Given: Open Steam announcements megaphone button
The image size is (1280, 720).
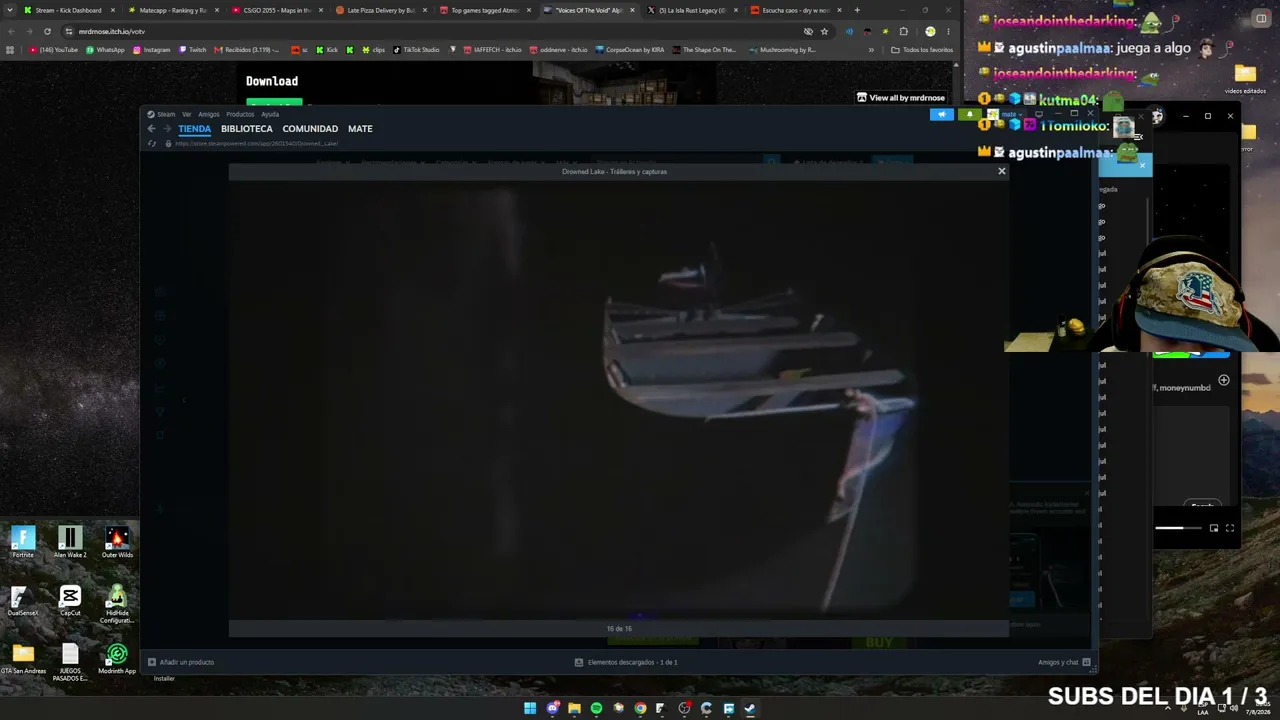Looking at the screenshot, I should pos(942,114).
